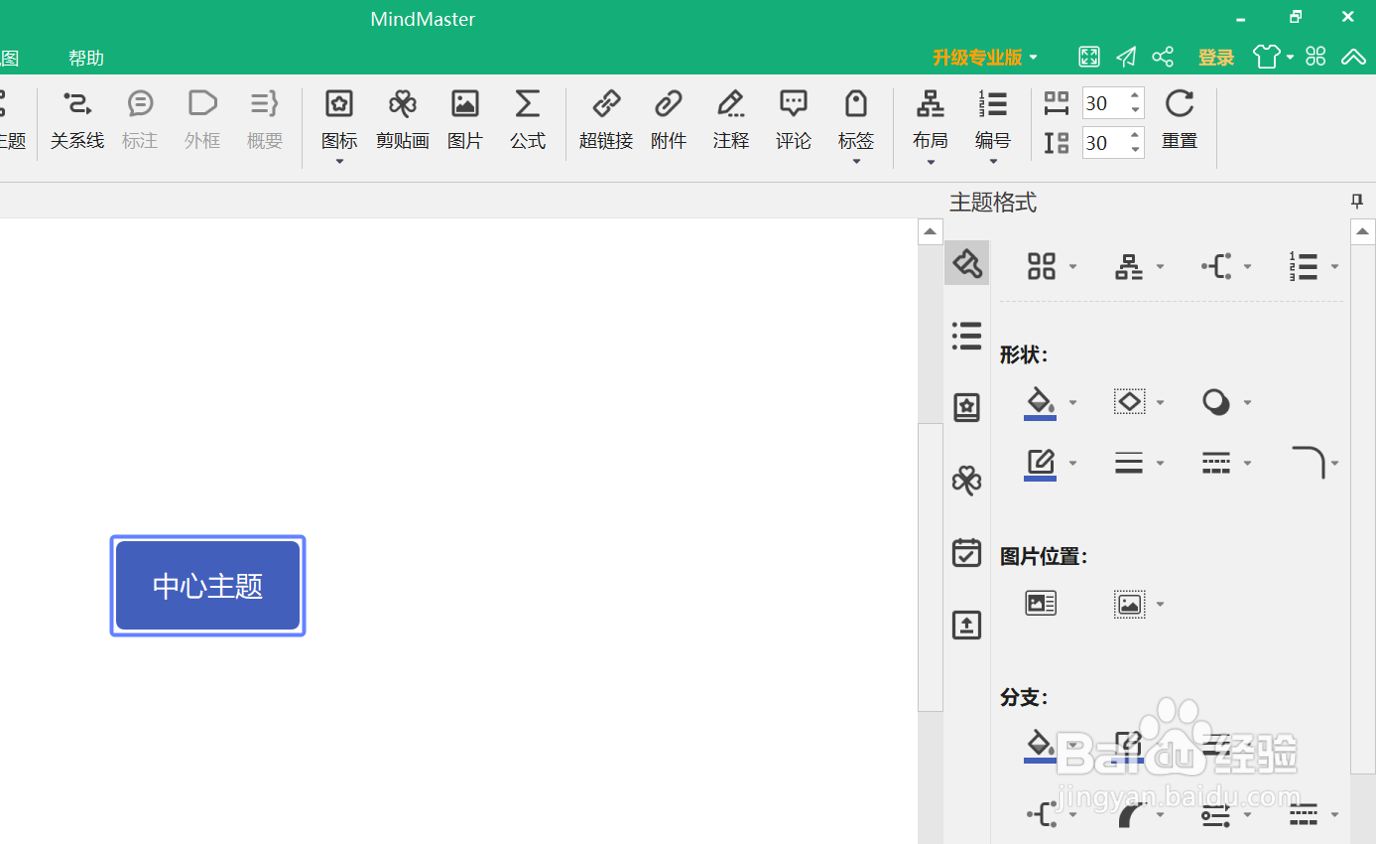The image size is (1376, 844).
Task: Pin the 主题格式 panel
Action: [1357, 202]
